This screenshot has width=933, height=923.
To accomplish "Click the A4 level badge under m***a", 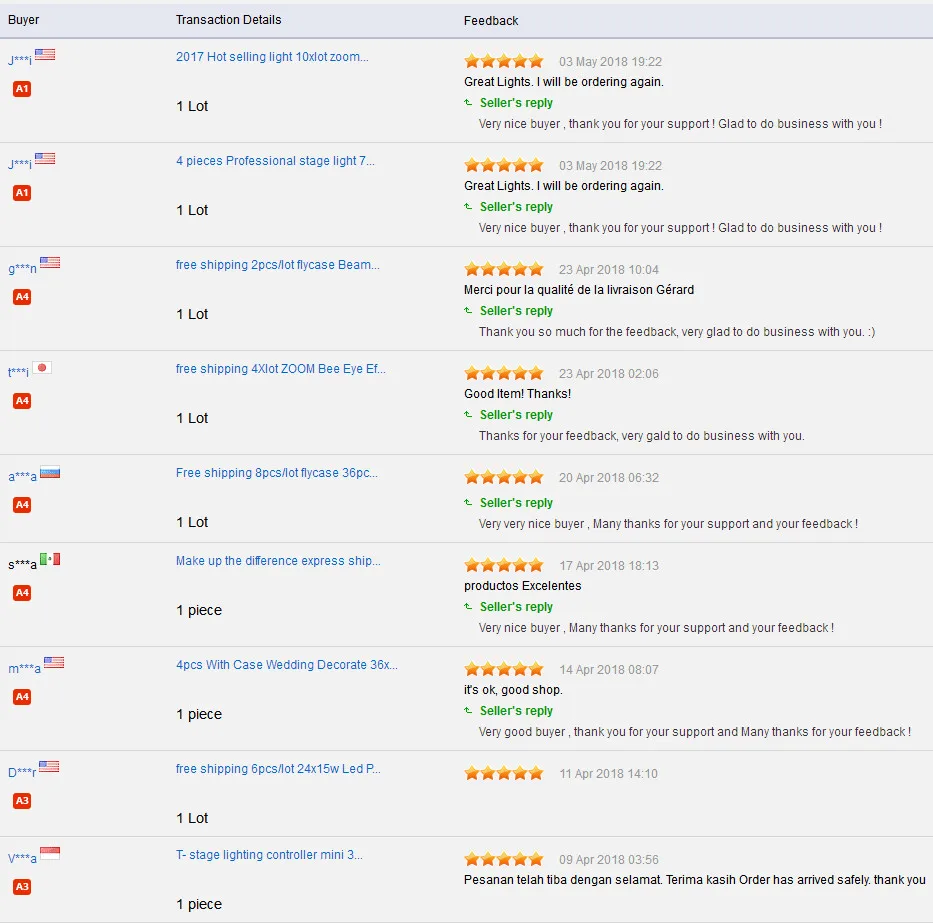I will pos(22,697).
